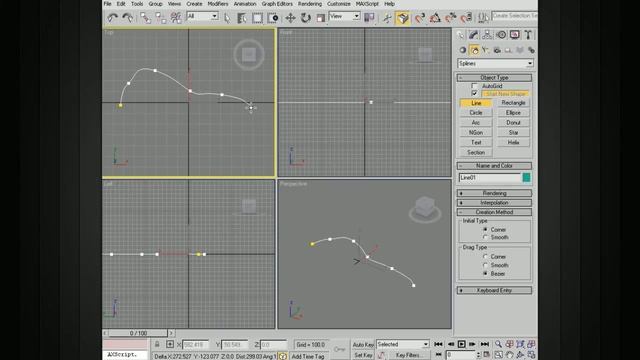Enable the AutoGrid checkbox
This screenshot has height=360, width=640.
pyautogui.click(x=474, y=86)
